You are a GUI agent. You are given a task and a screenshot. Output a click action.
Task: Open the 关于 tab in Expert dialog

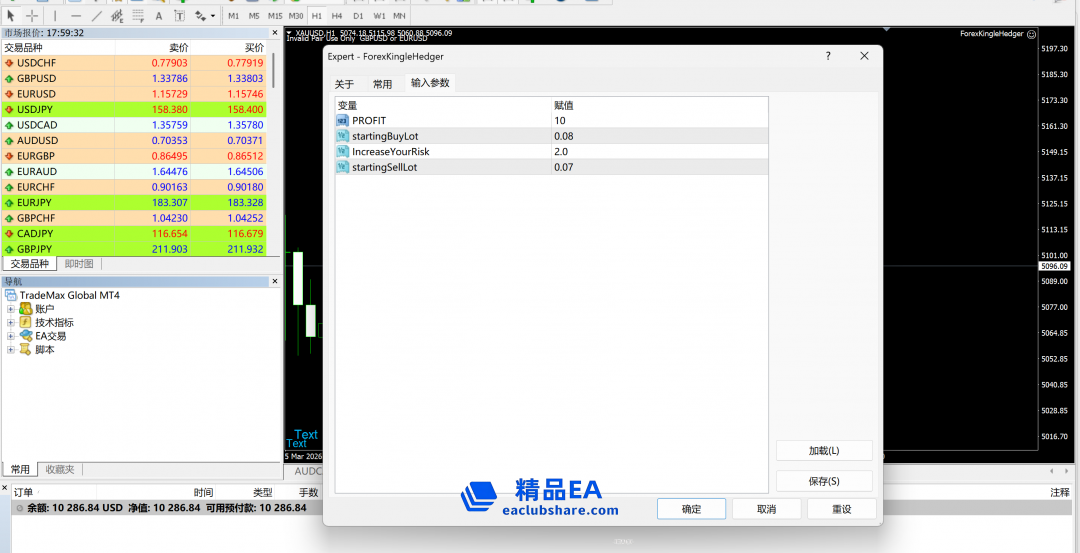344,84
